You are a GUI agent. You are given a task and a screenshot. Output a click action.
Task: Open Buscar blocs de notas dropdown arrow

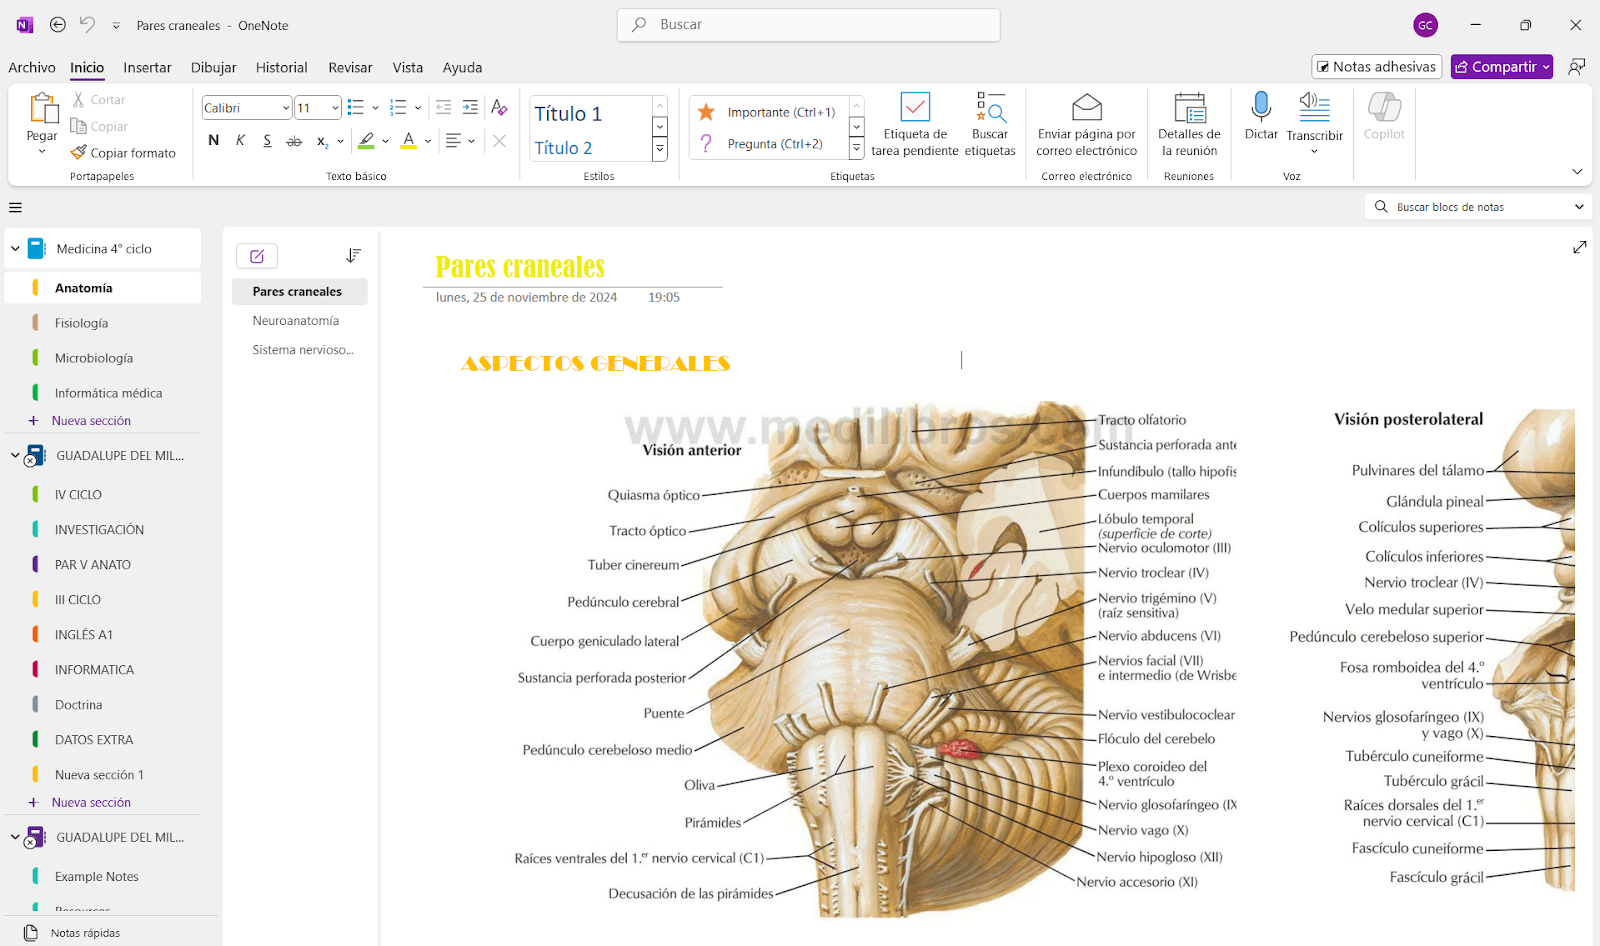click(x=1580, y=207)
